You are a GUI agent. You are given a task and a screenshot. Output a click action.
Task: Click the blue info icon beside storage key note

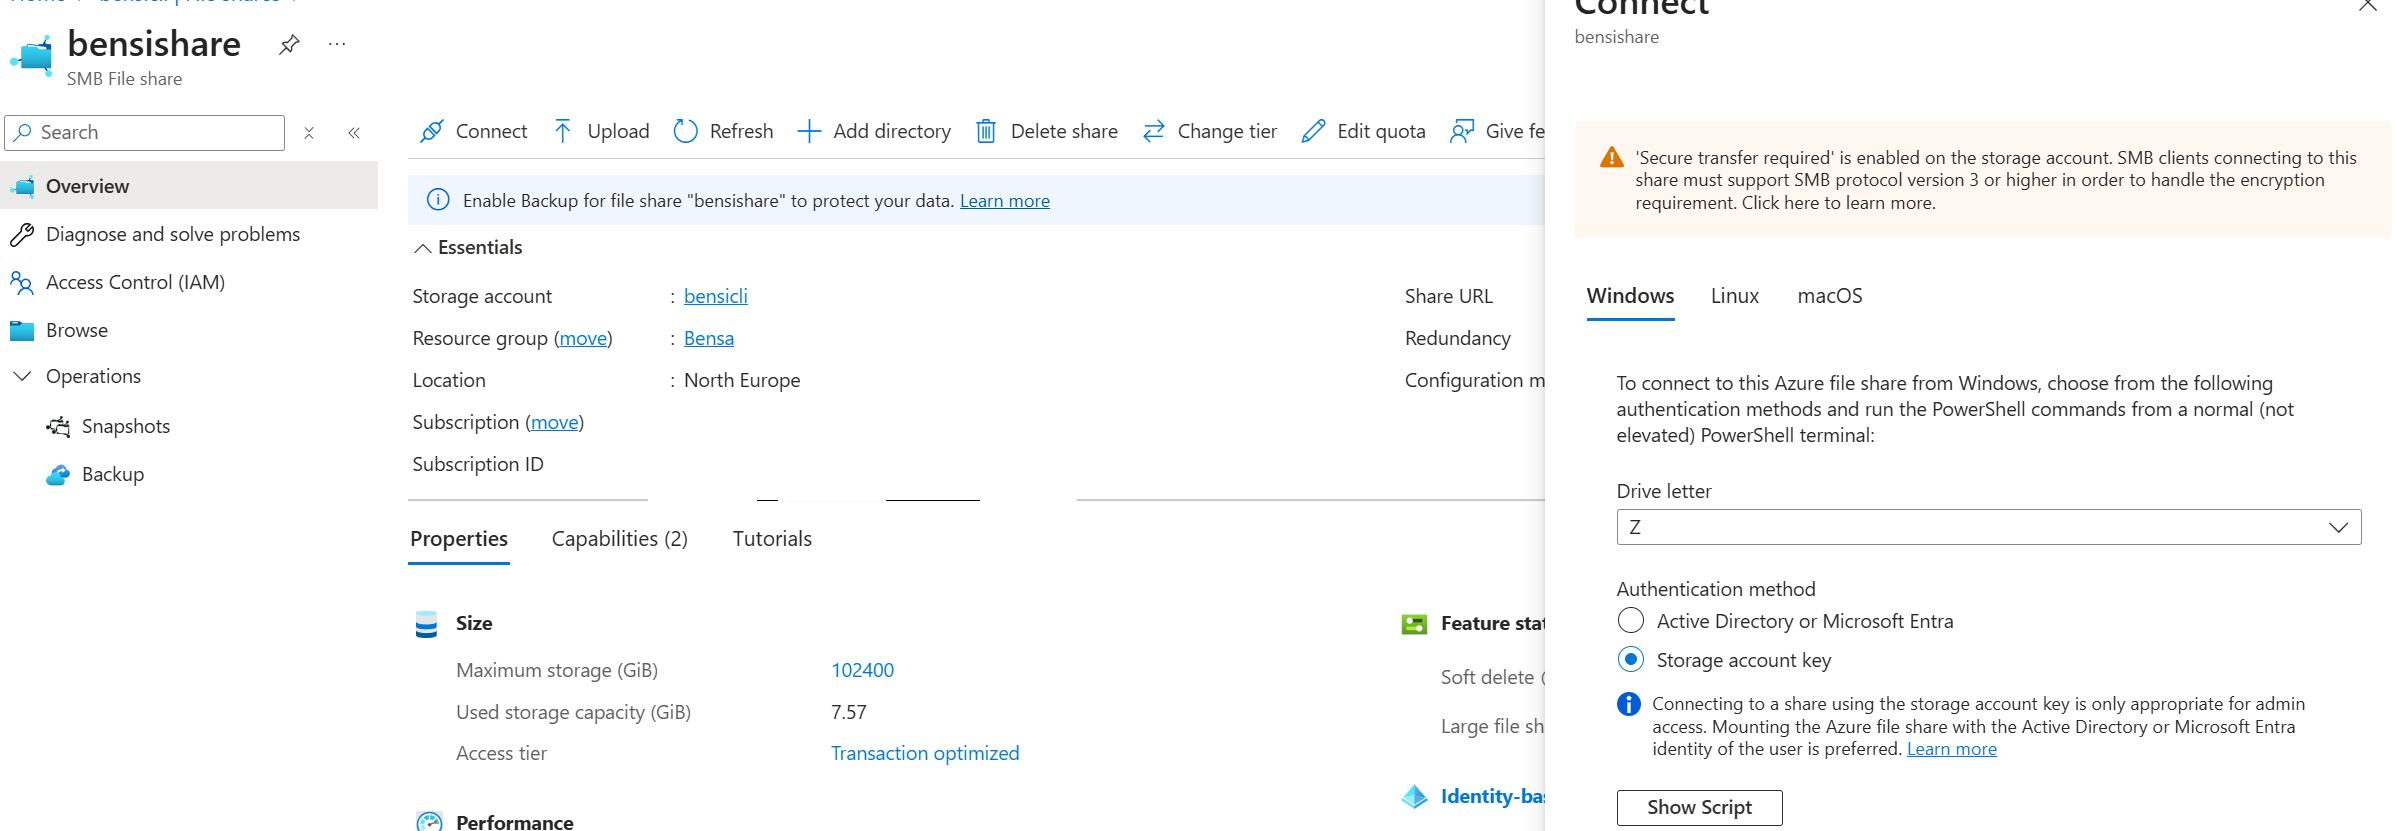click(1629, 704)
